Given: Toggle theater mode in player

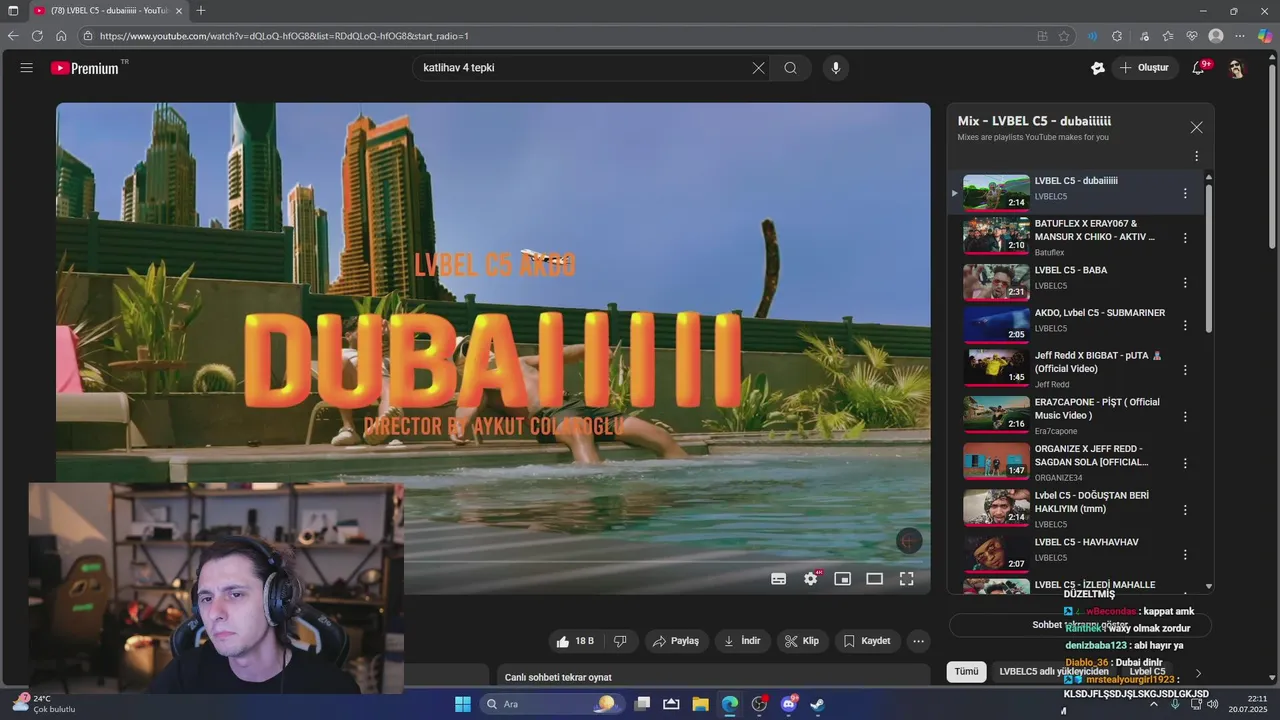Looking at the screenshot, I should tap(875, 579).
